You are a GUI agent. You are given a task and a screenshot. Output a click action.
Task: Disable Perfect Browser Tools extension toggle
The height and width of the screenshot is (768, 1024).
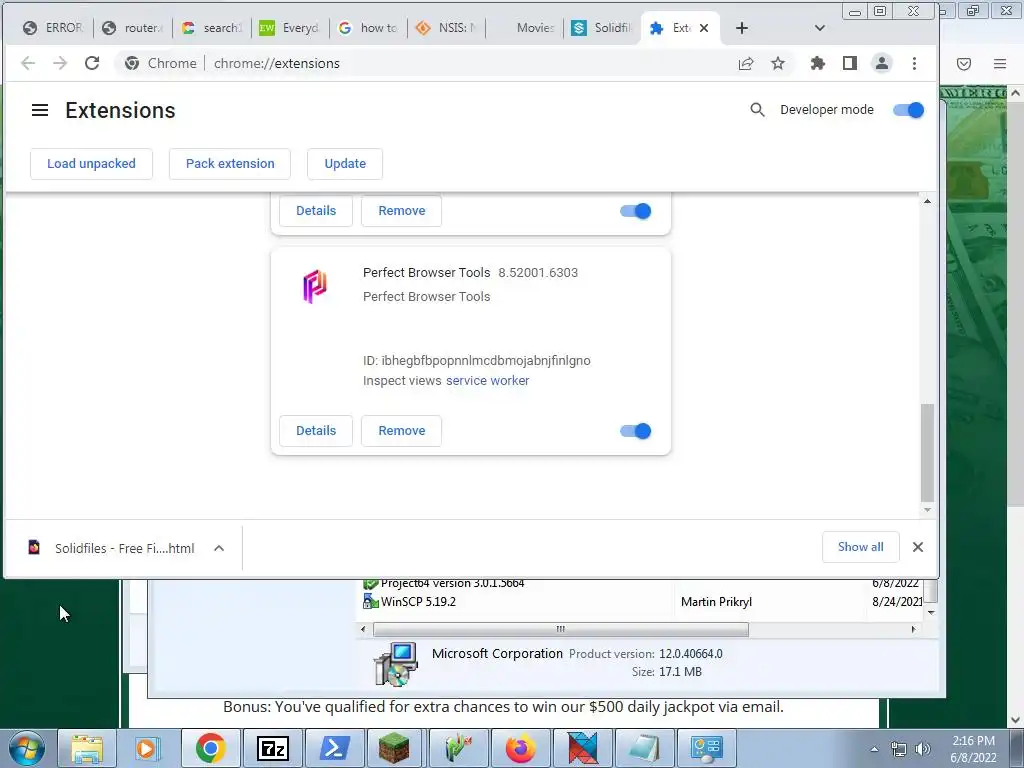635,431
